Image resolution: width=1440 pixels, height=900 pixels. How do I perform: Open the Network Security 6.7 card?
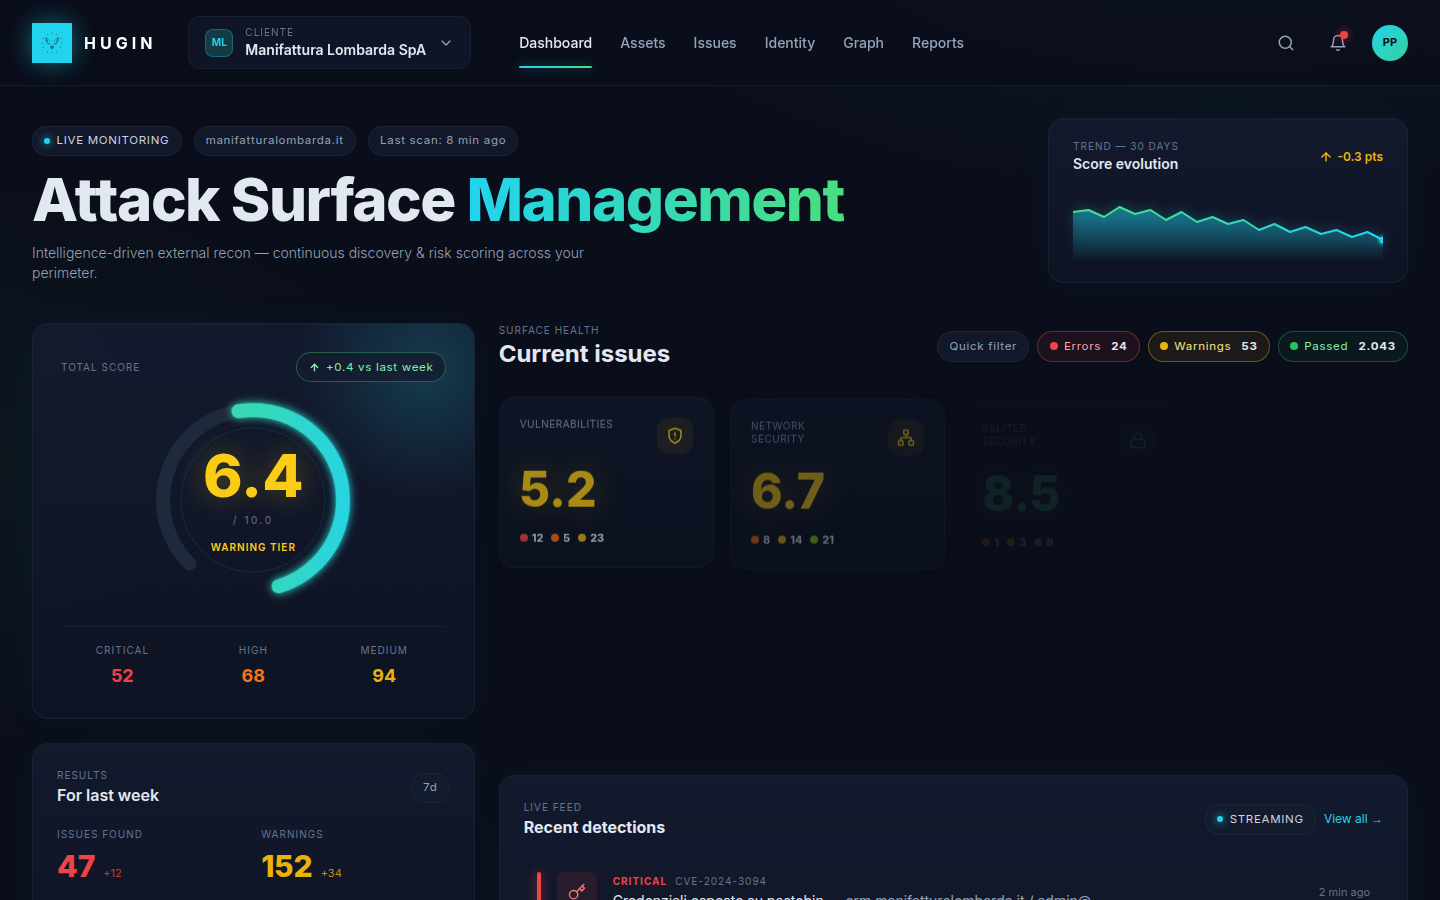coord(838,484)
